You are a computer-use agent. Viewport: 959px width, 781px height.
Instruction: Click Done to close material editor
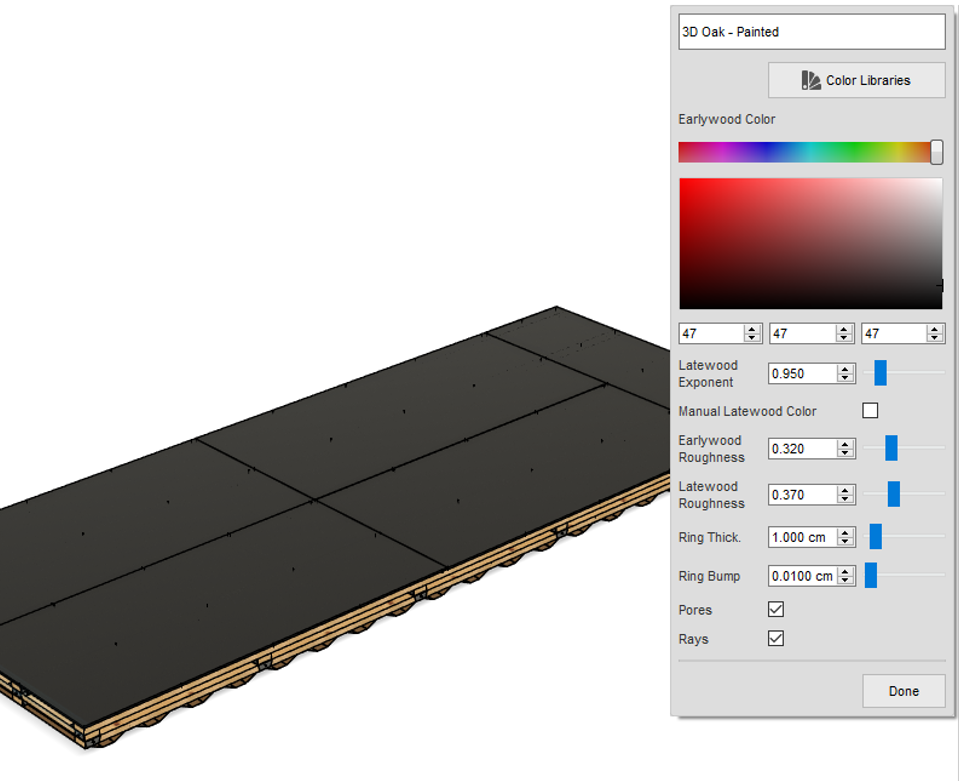click(903, 691)
